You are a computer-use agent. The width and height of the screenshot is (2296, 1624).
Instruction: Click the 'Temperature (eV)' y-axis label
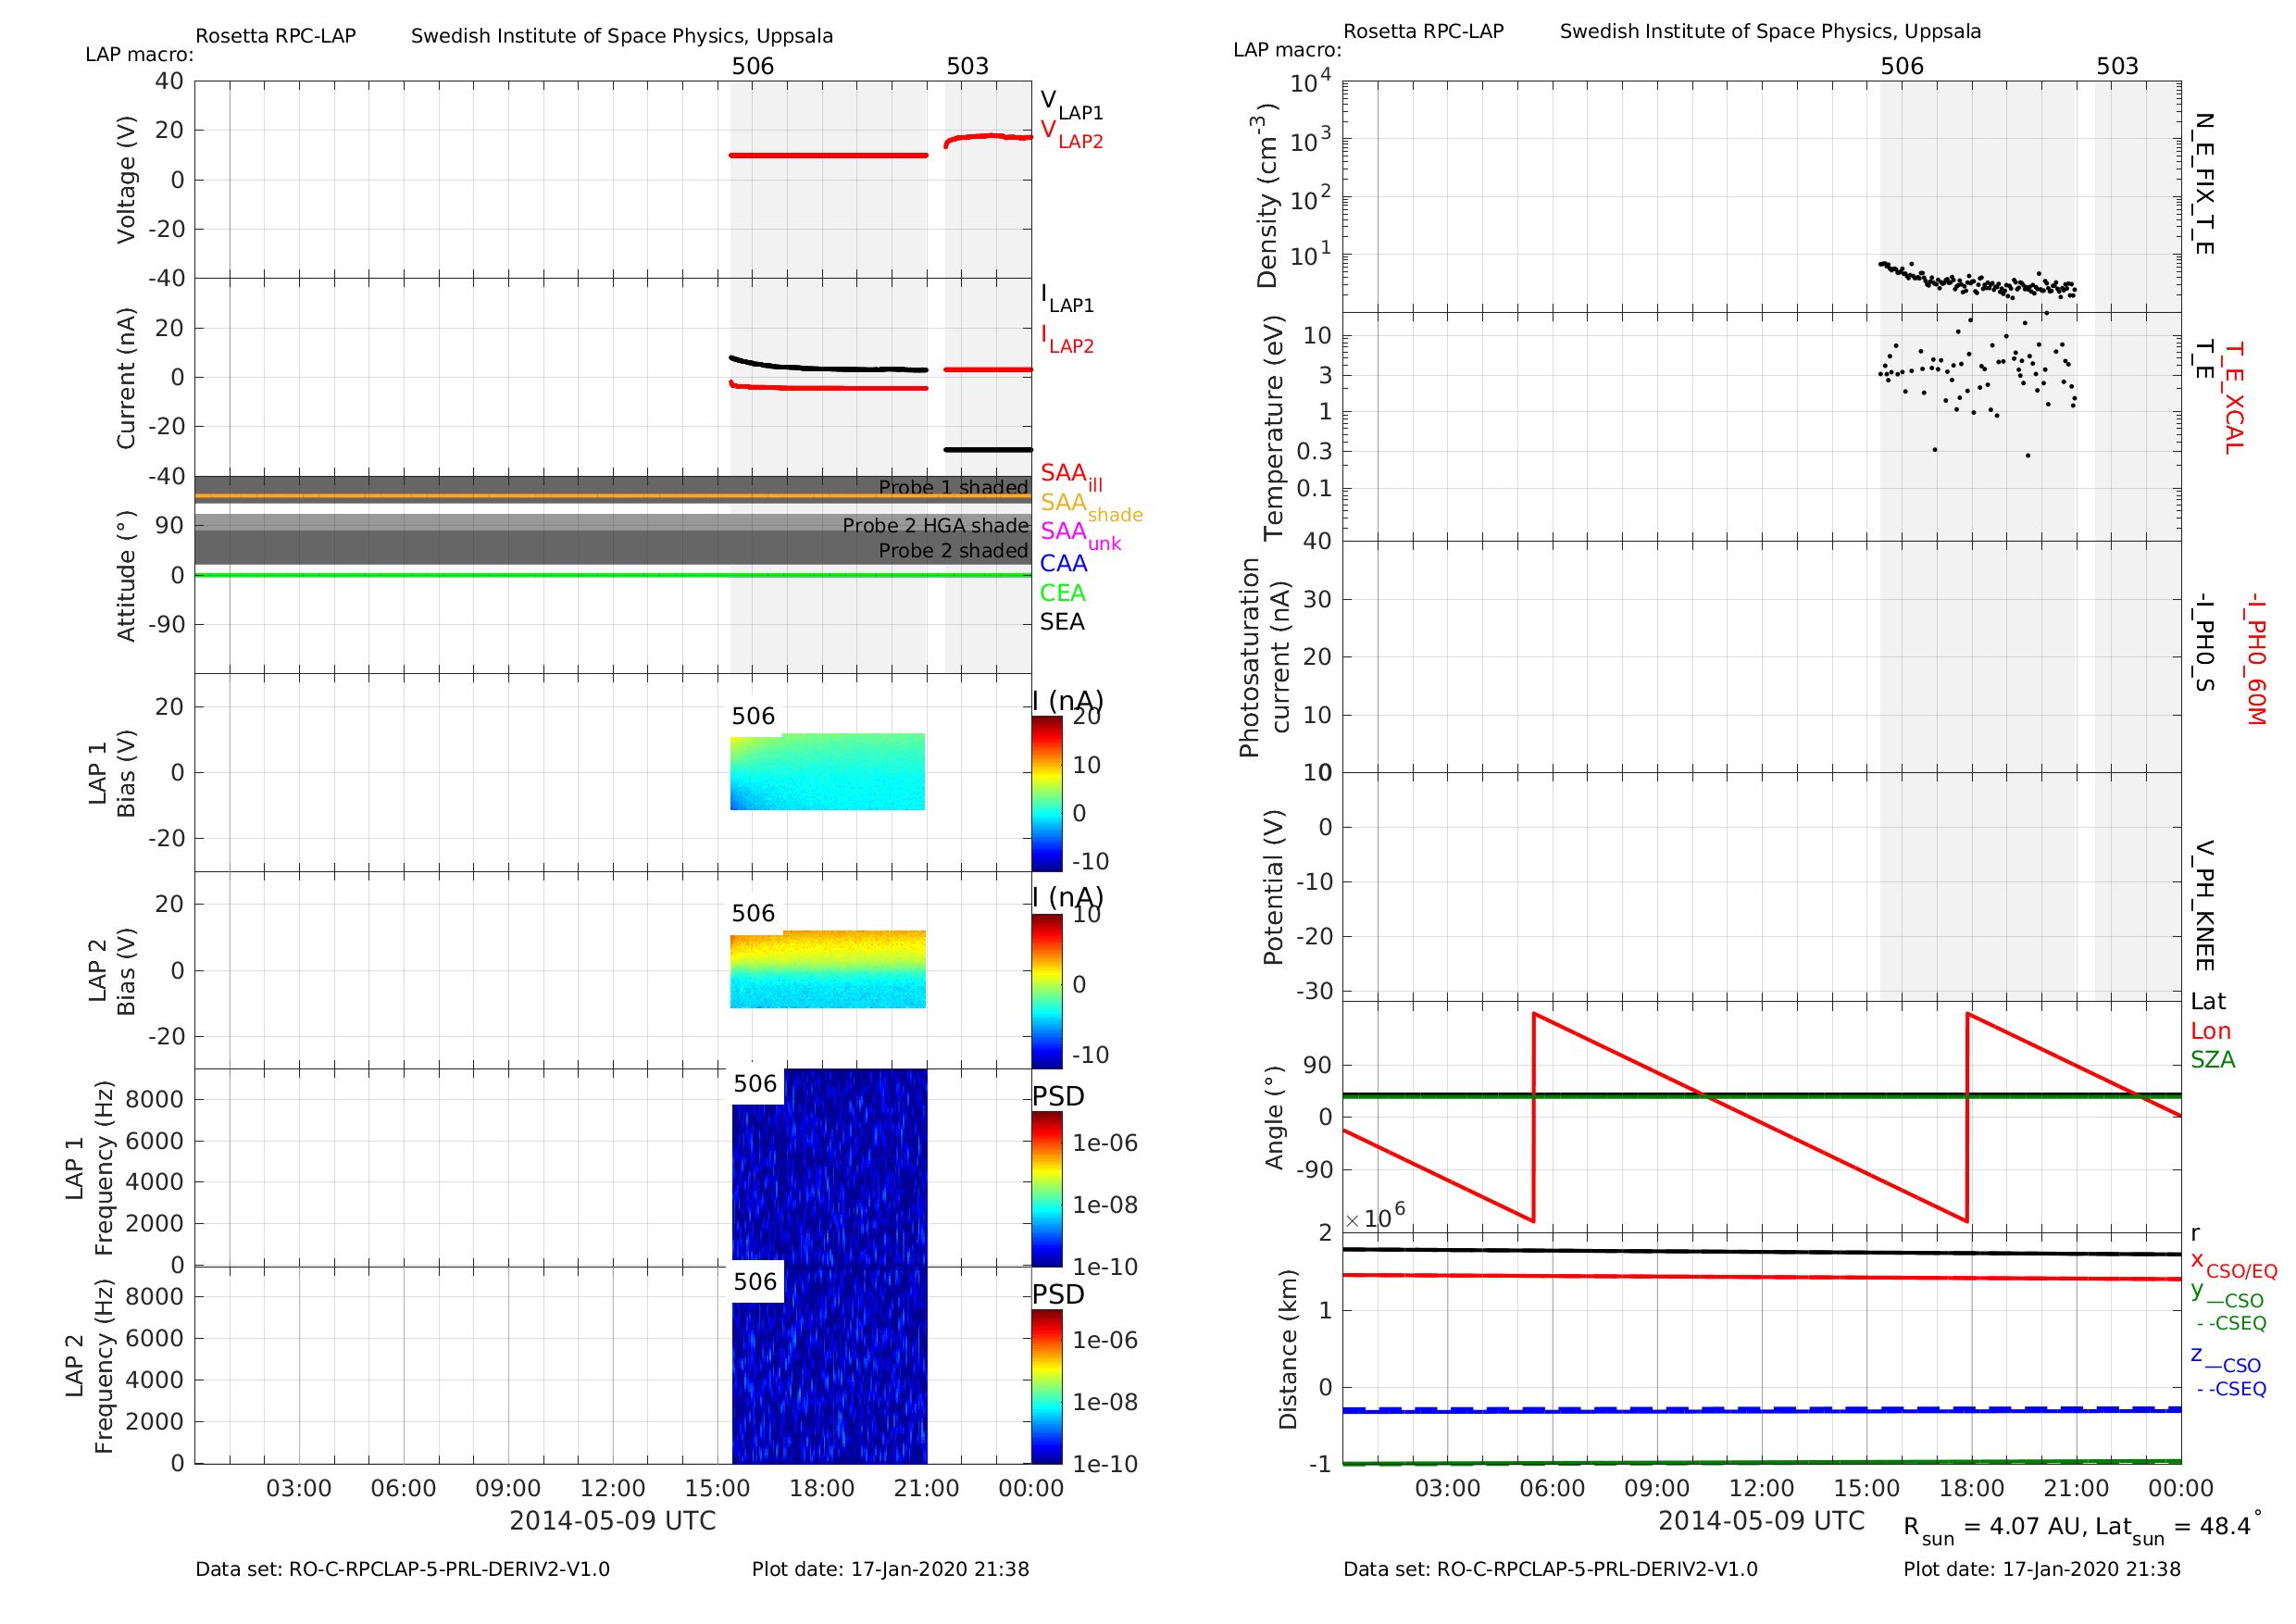1273,428
